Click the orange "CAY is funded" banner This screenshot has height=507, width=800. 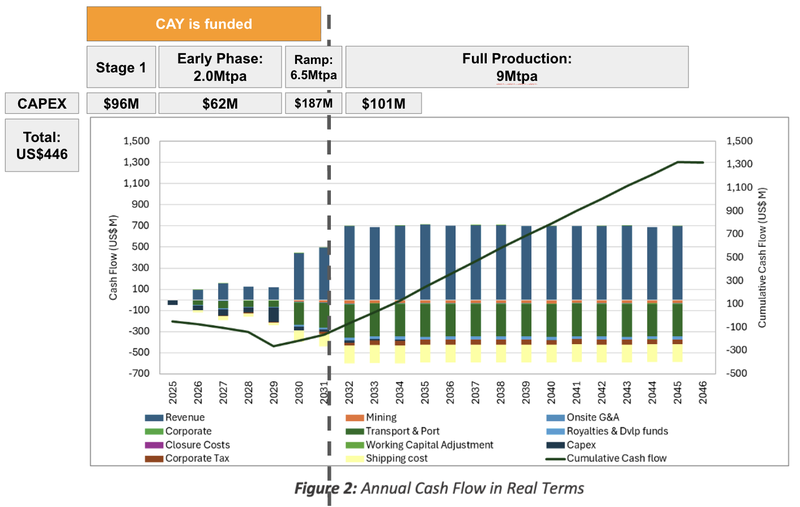(x=204, y=24)
